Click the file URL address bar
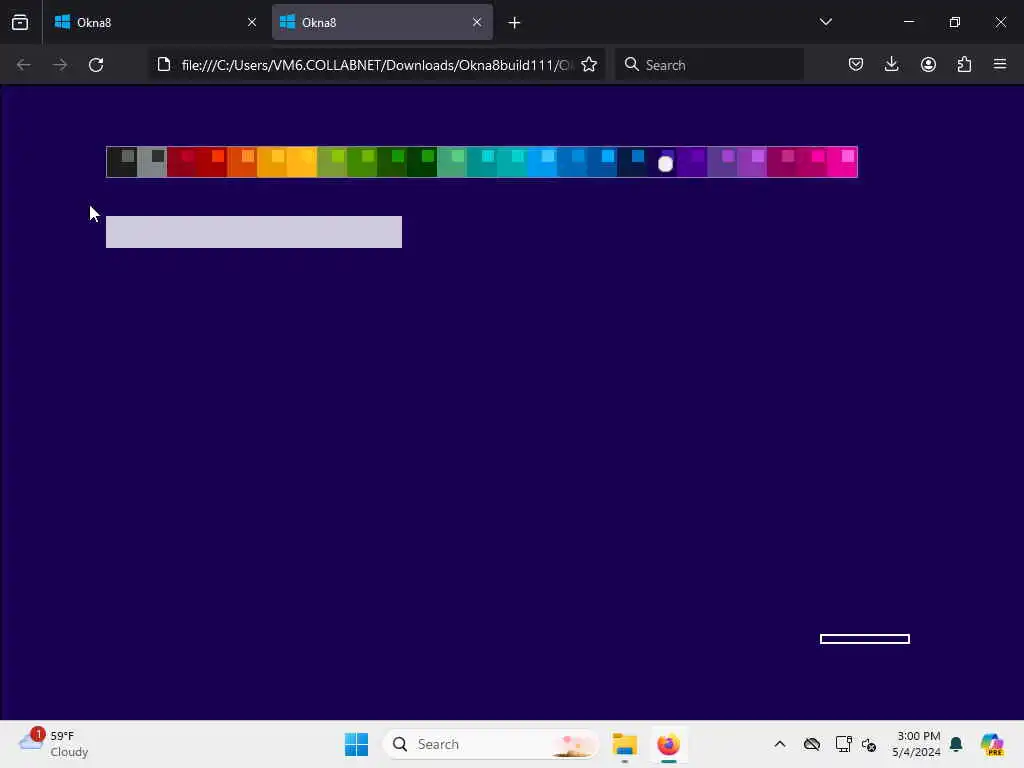 coord(377,65)
